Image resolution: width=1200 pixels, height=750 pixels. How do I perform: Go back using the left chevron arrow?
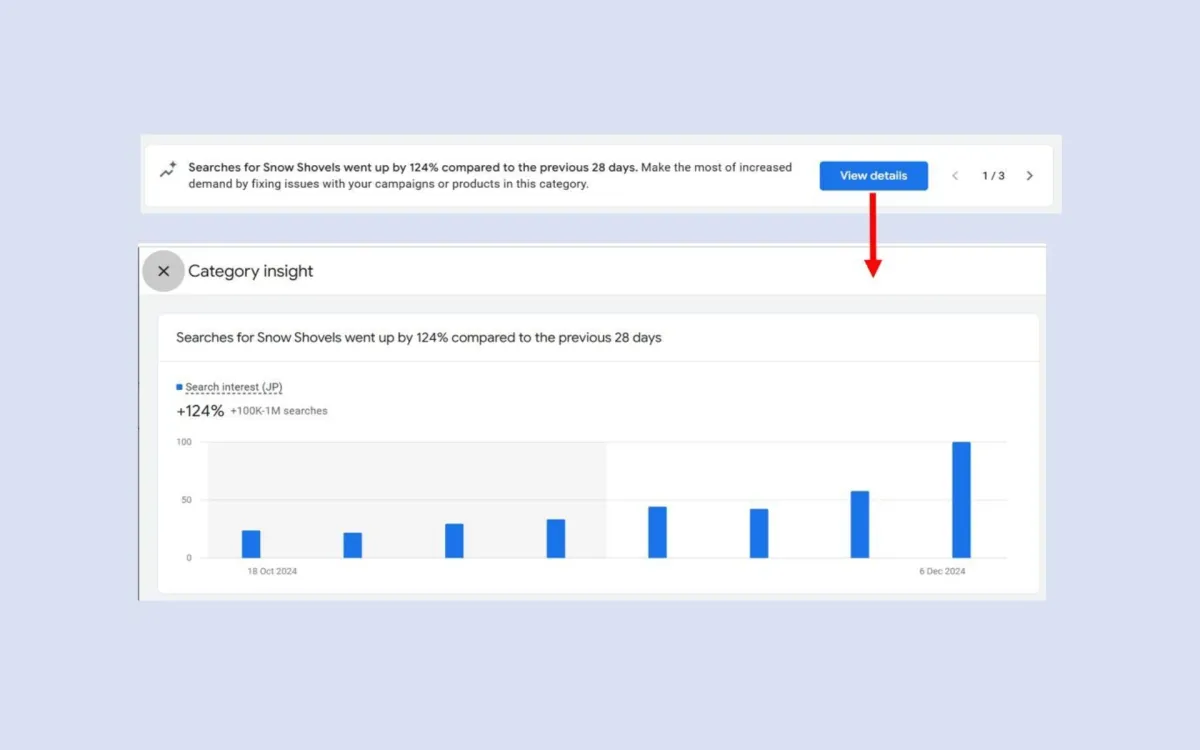[x=955, y=175]
